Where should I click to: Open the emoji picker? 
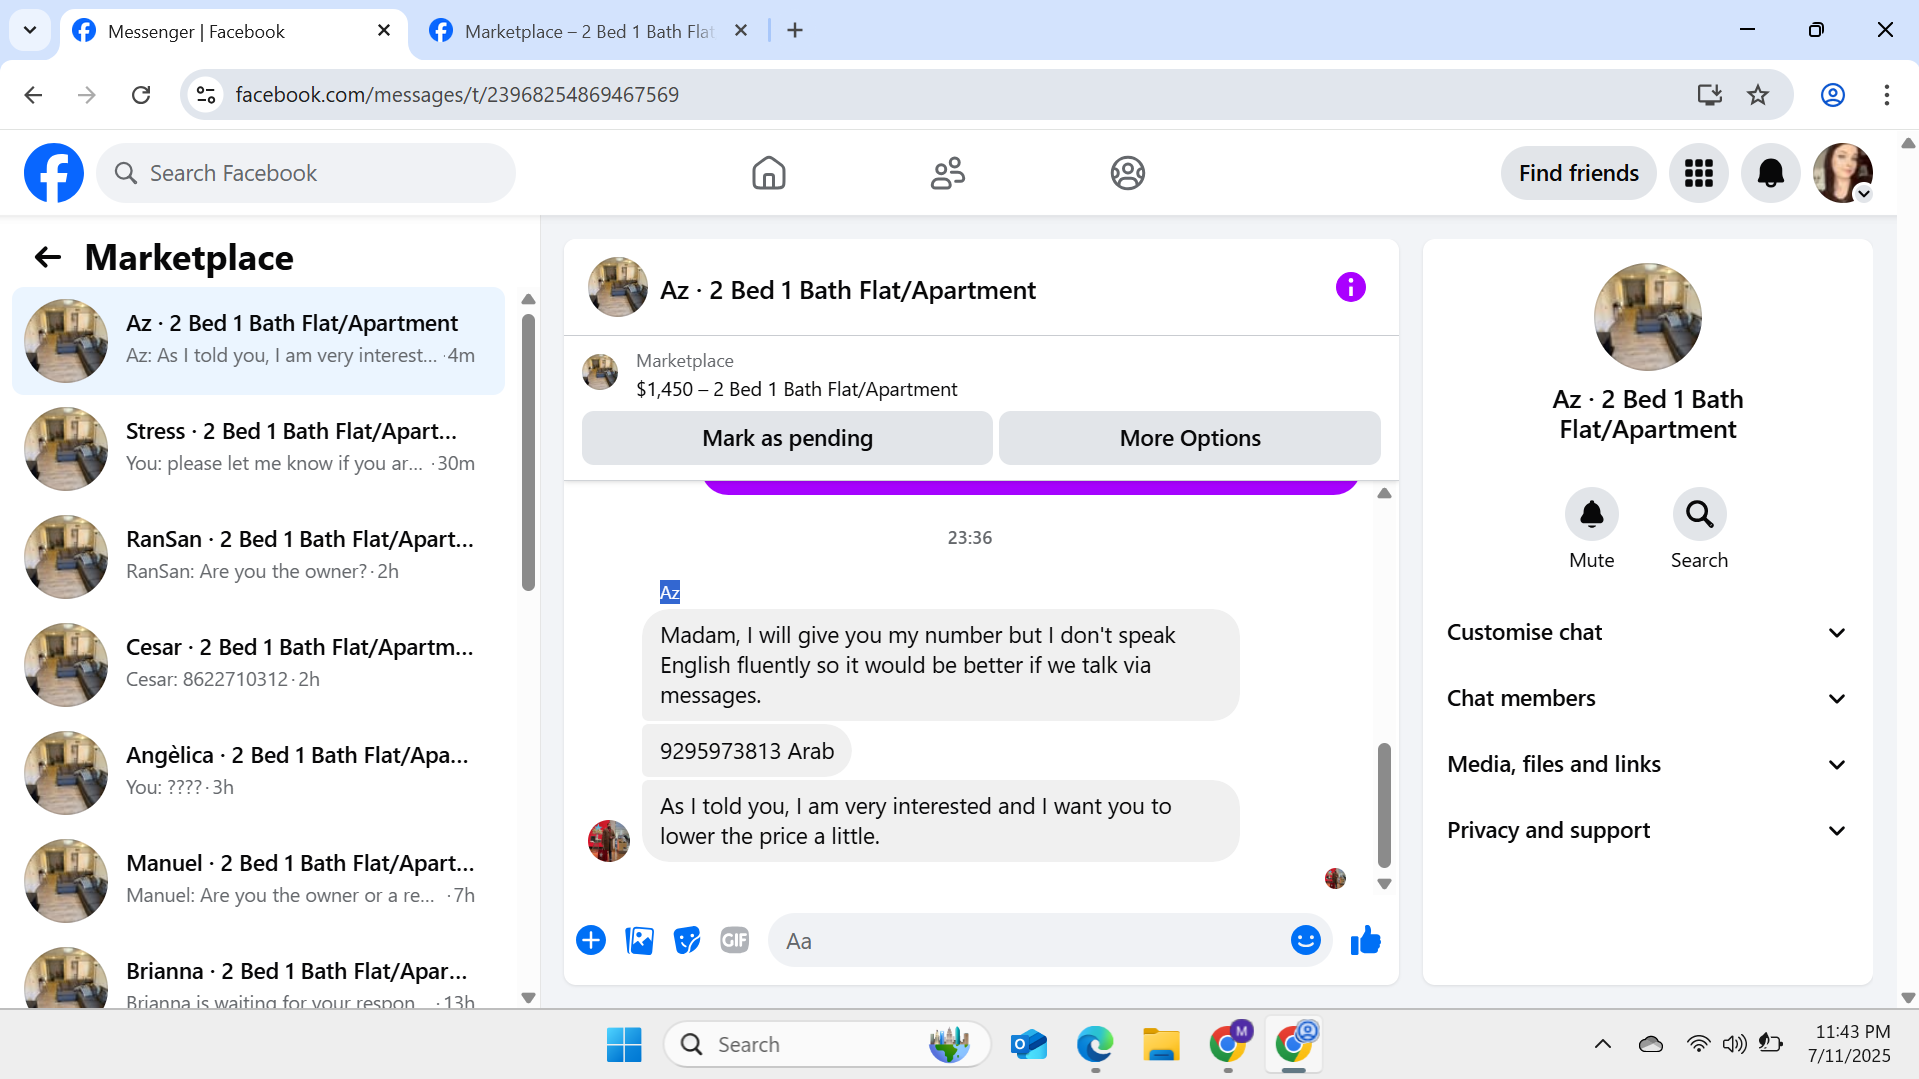tap(1305, 940)
